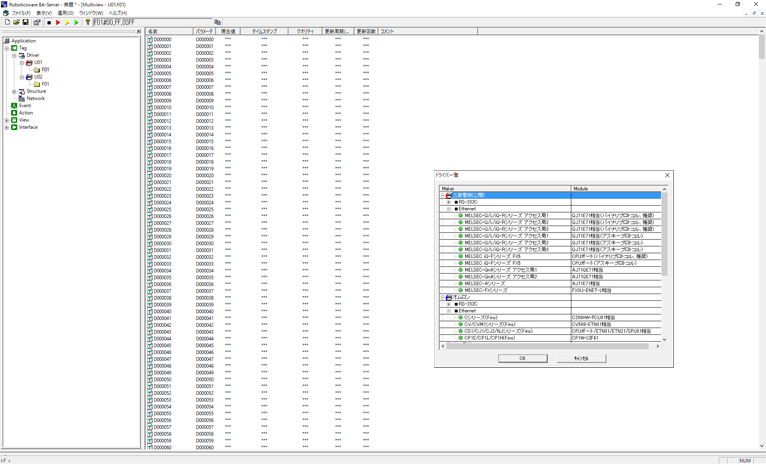Click the tag icon on row D000000
766x464 pixels.
click(150, 39)
